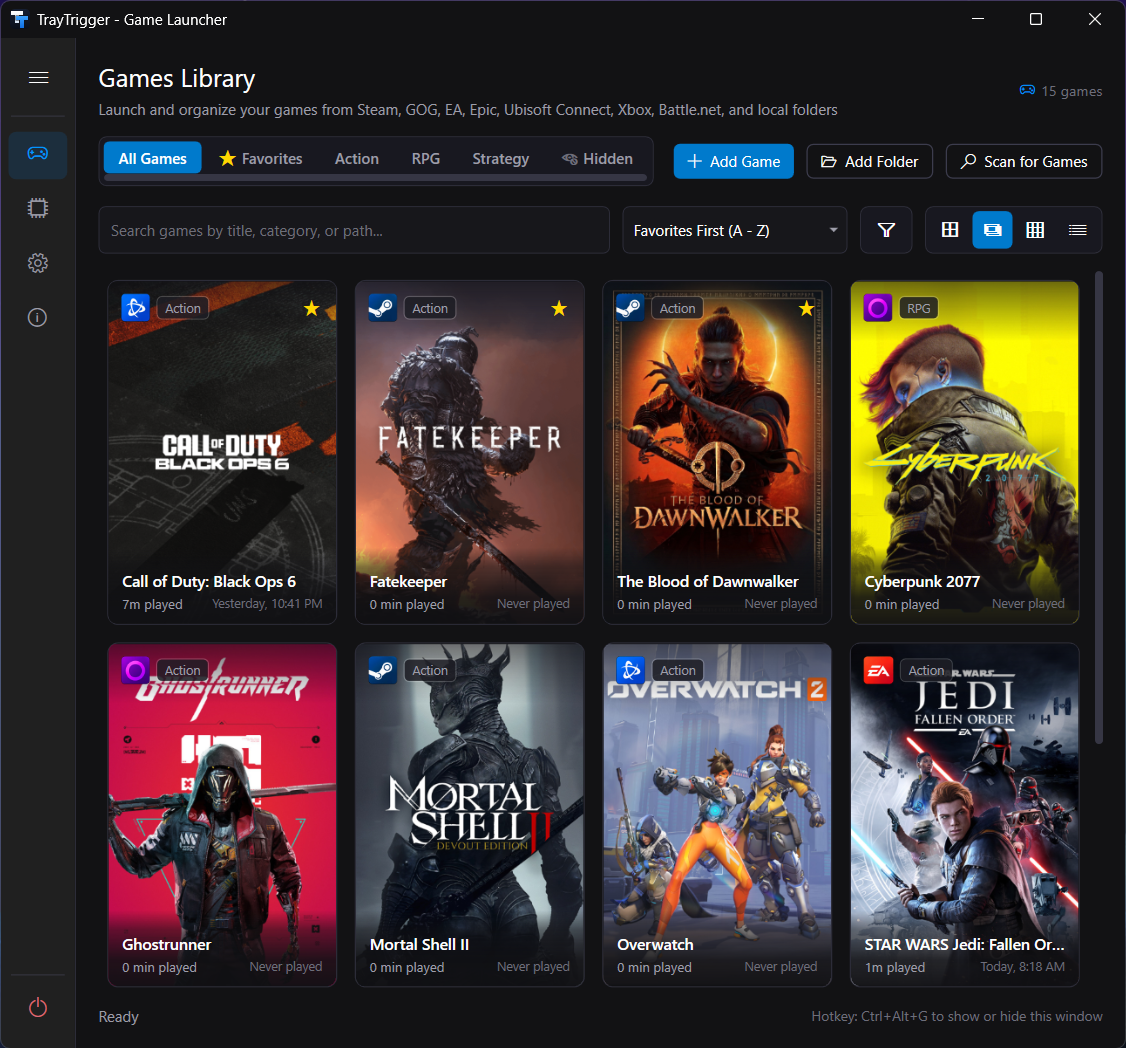The height and width of the screenshot is (1048, 1126).
Task: Switch to small grid view
Action: click(1035, 230)
